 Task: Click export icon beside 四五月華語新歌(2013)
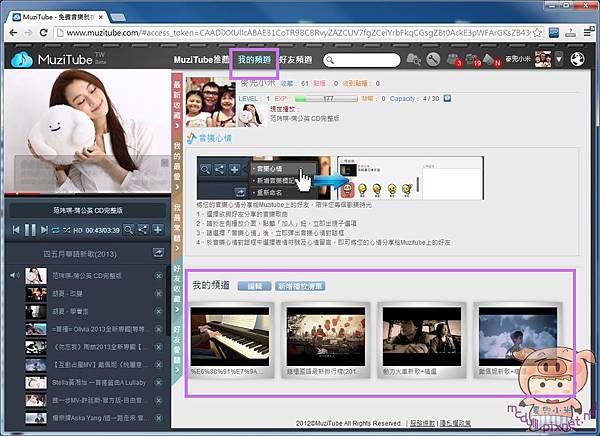pos(158,253)
